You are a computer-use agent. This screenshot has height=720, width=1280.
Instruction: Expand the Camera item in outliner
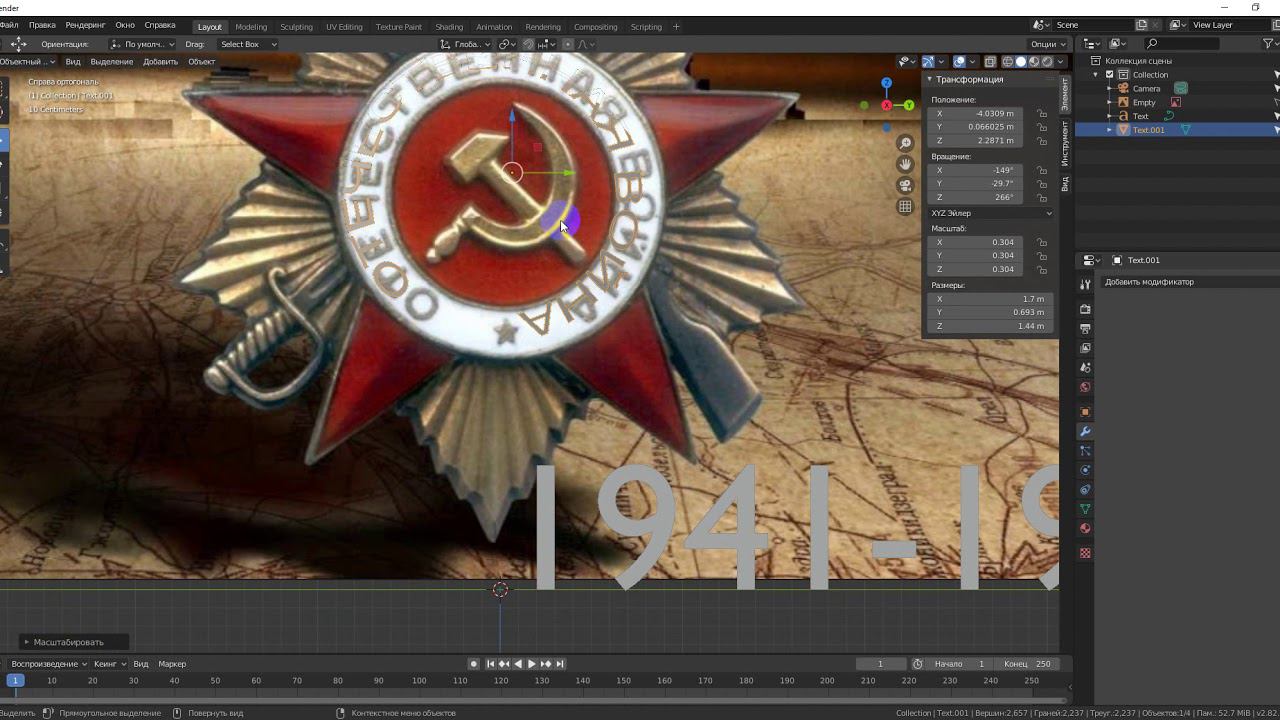click(x=1109, y=88)
